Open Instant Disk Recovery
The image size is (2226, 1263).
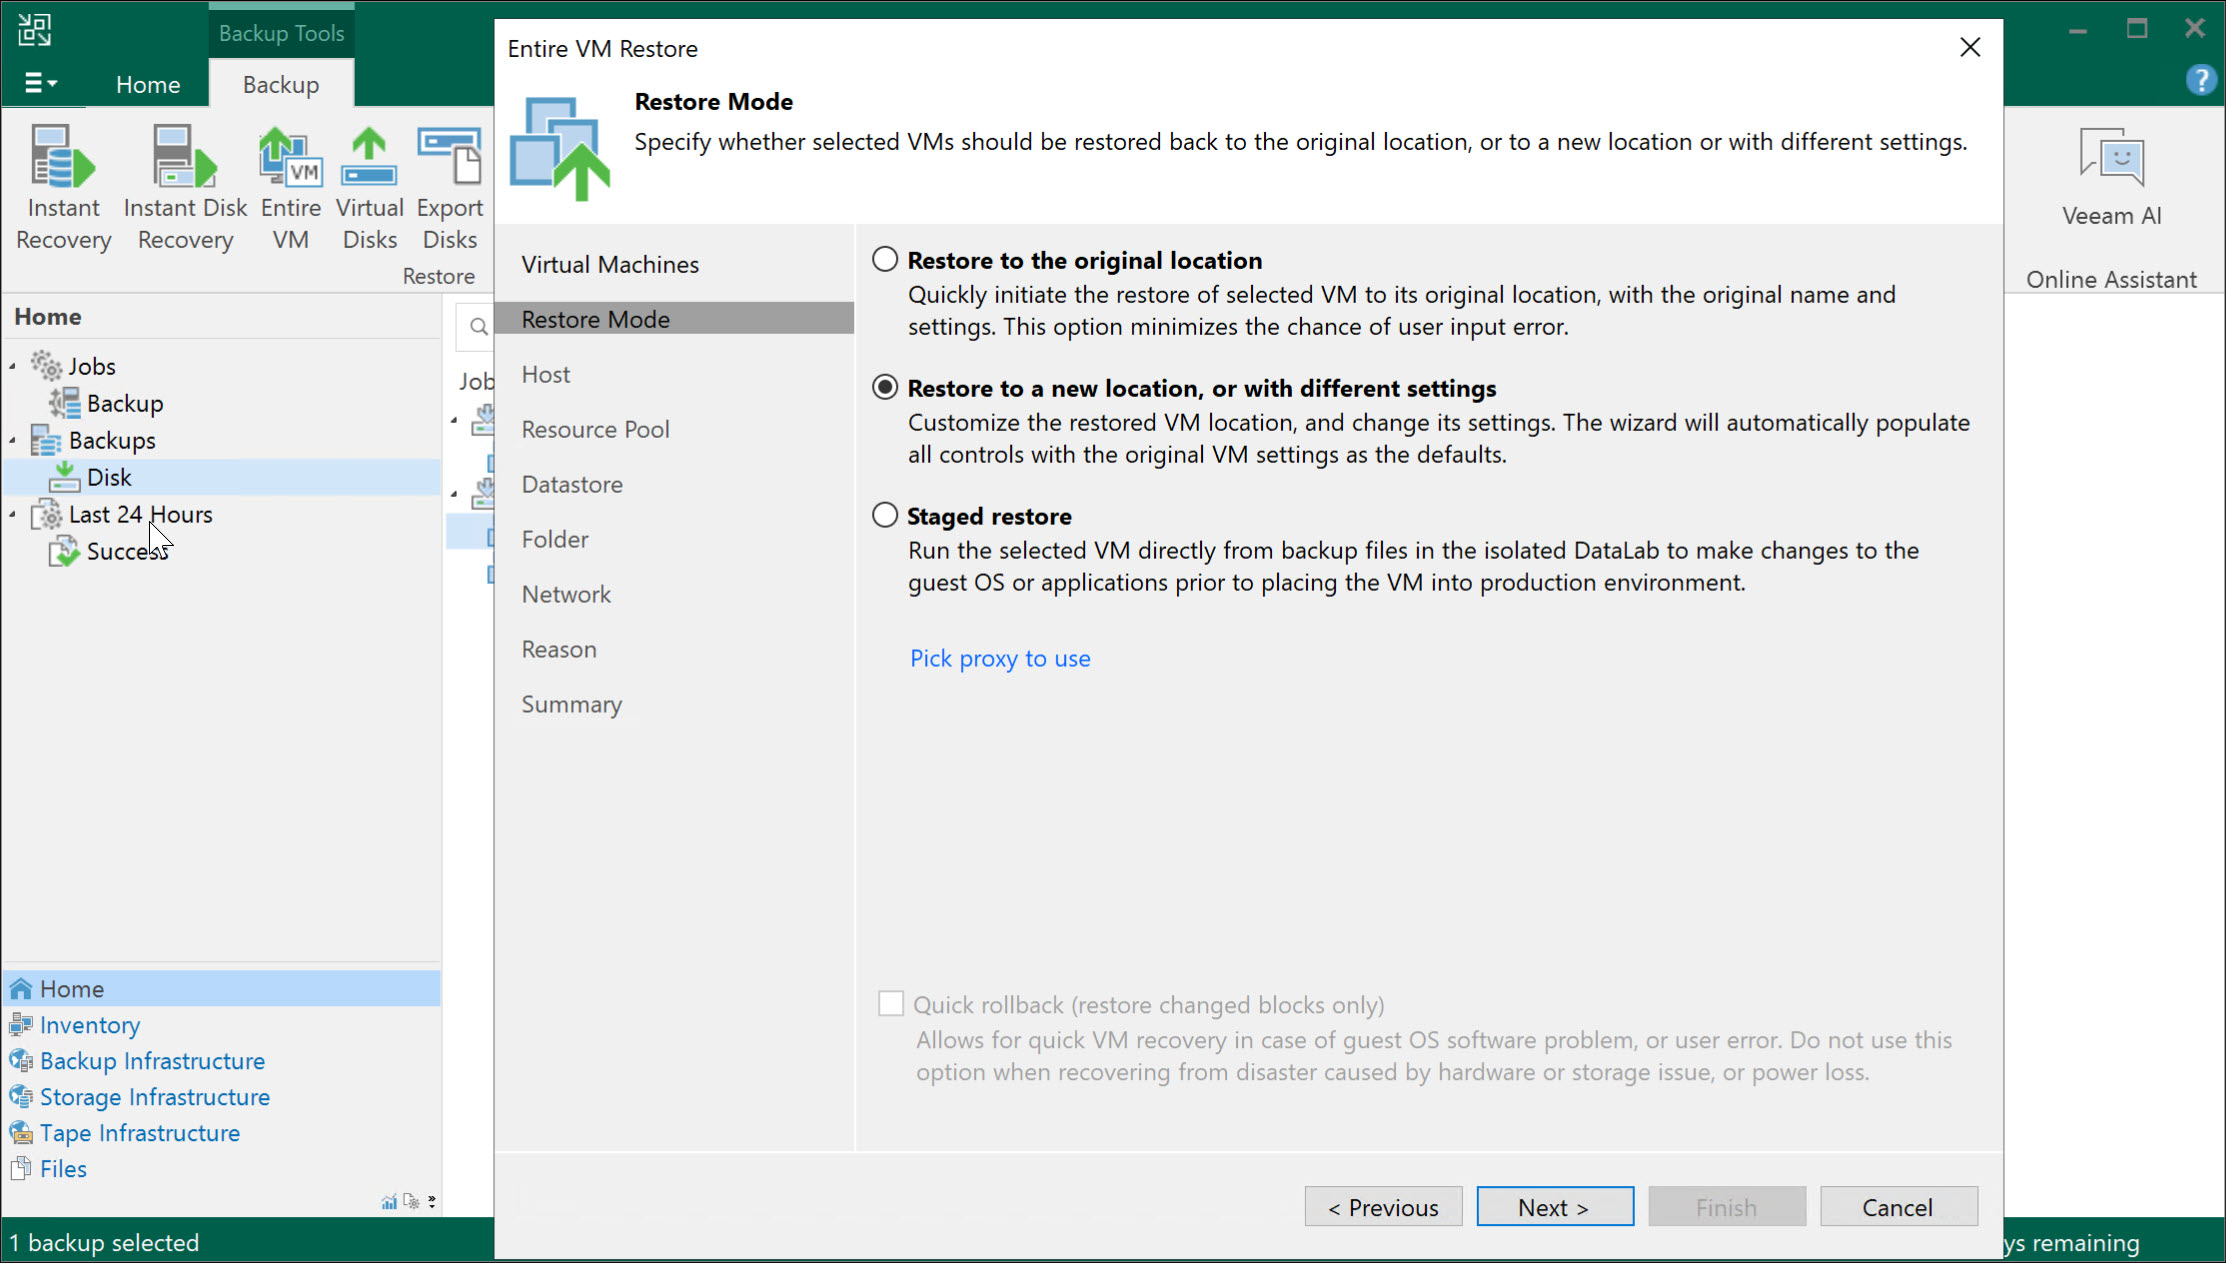pos(184,185)
